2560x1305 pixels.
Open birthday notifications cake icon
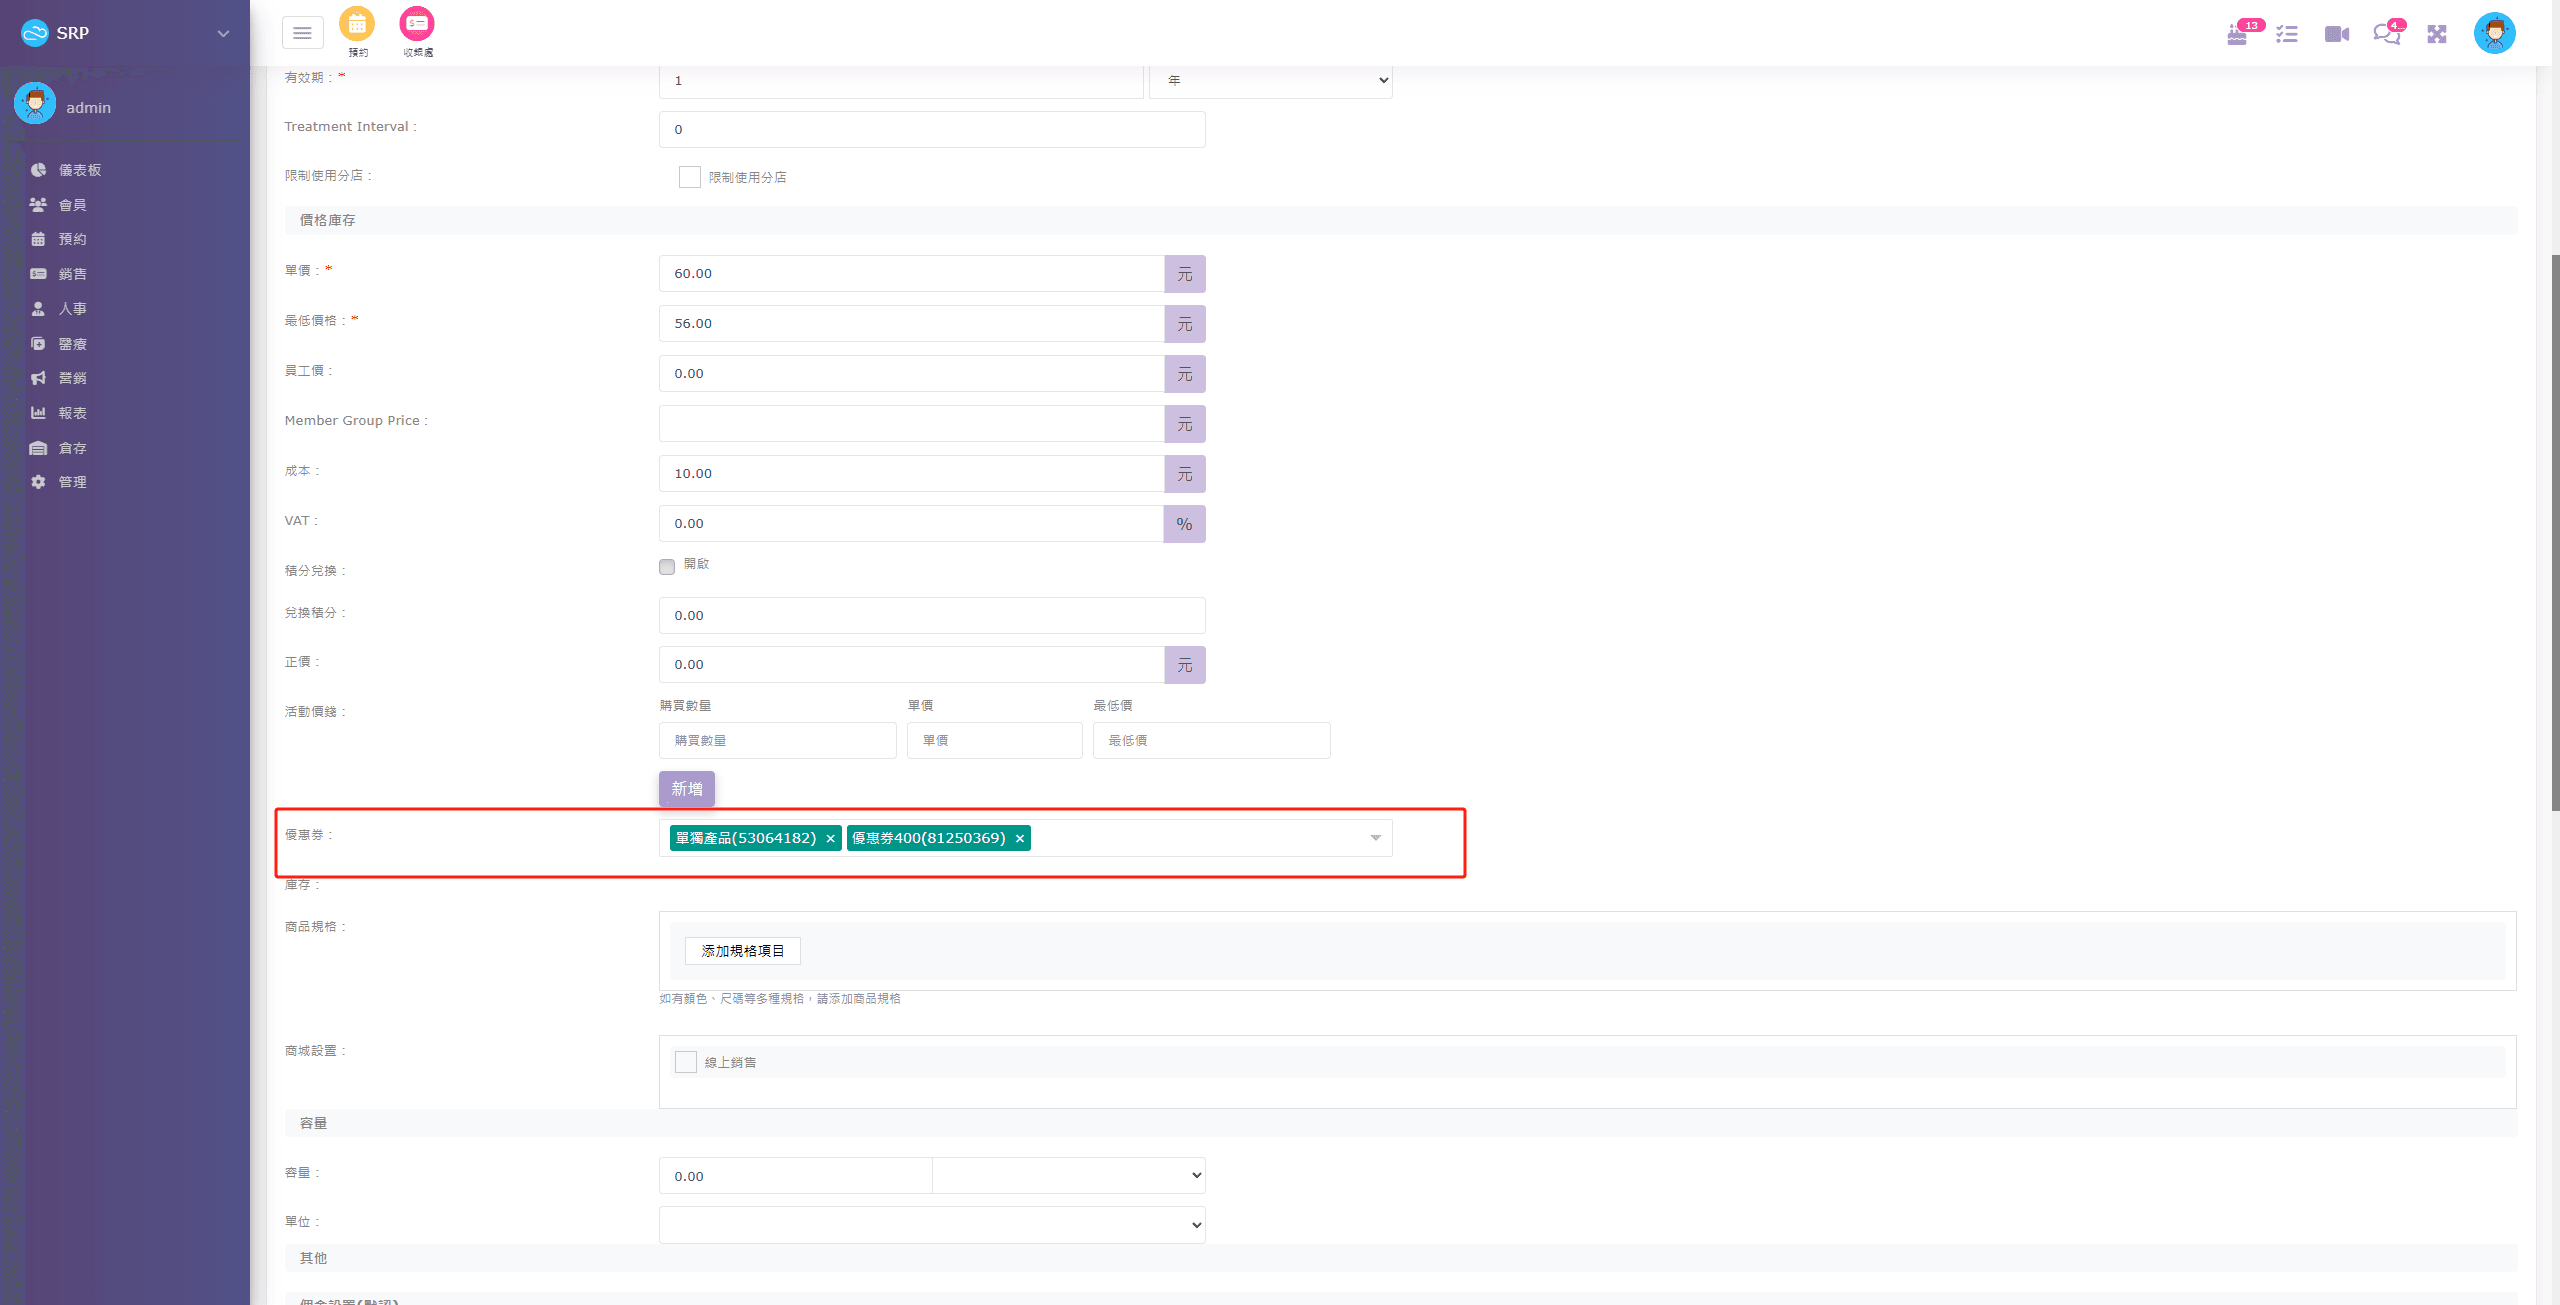click(x=2237, y=35)
